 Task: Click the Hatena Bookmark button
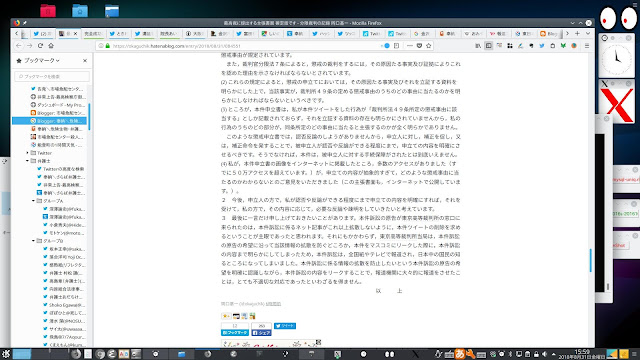[235, 333]
